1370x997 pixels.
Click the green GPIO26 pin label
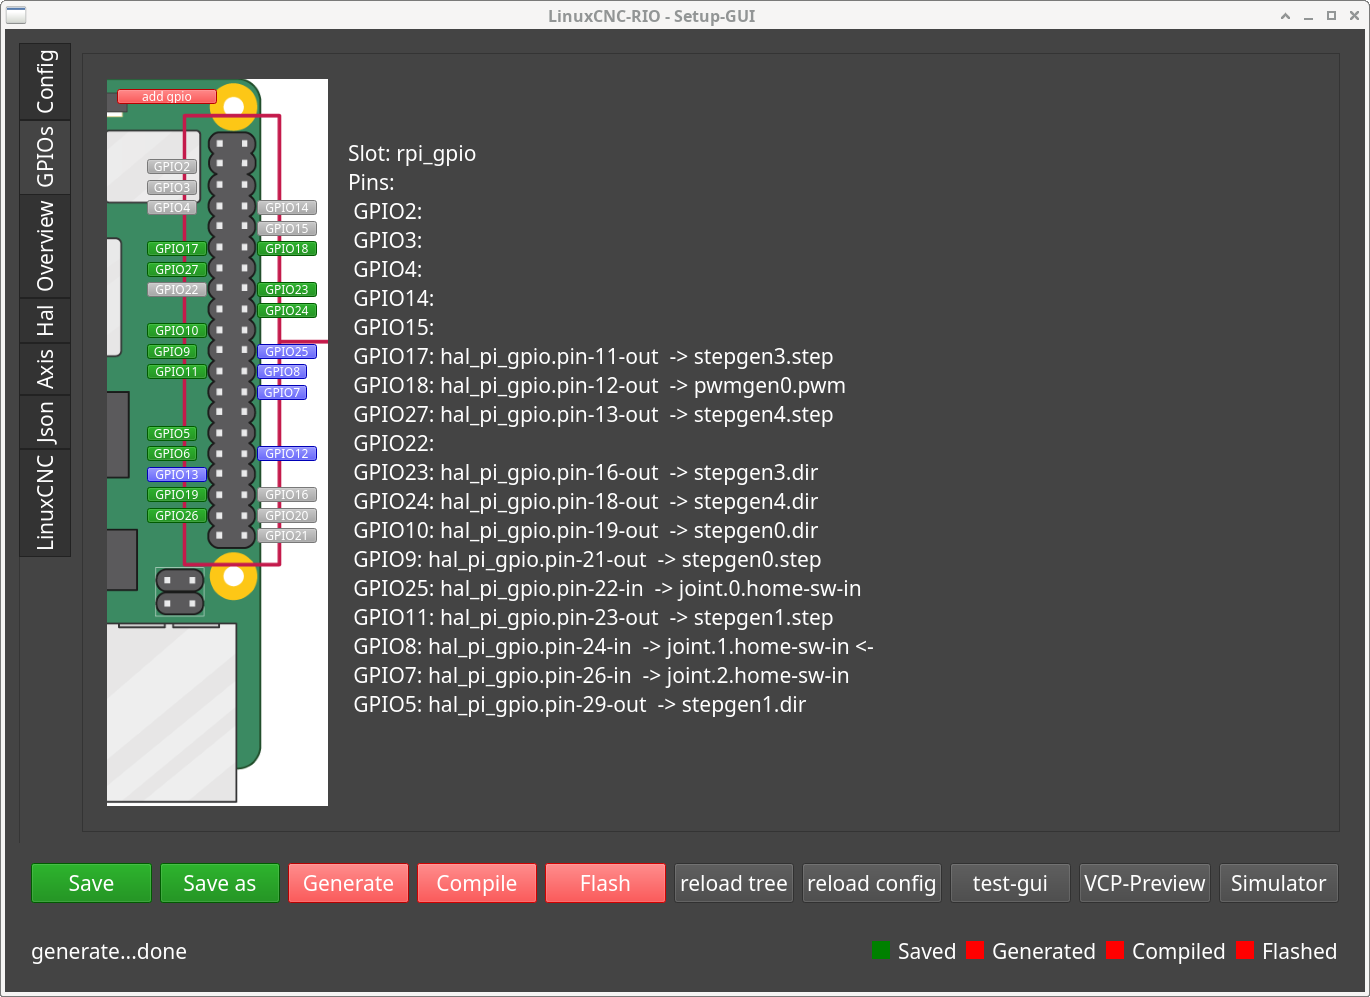[177, 516]
